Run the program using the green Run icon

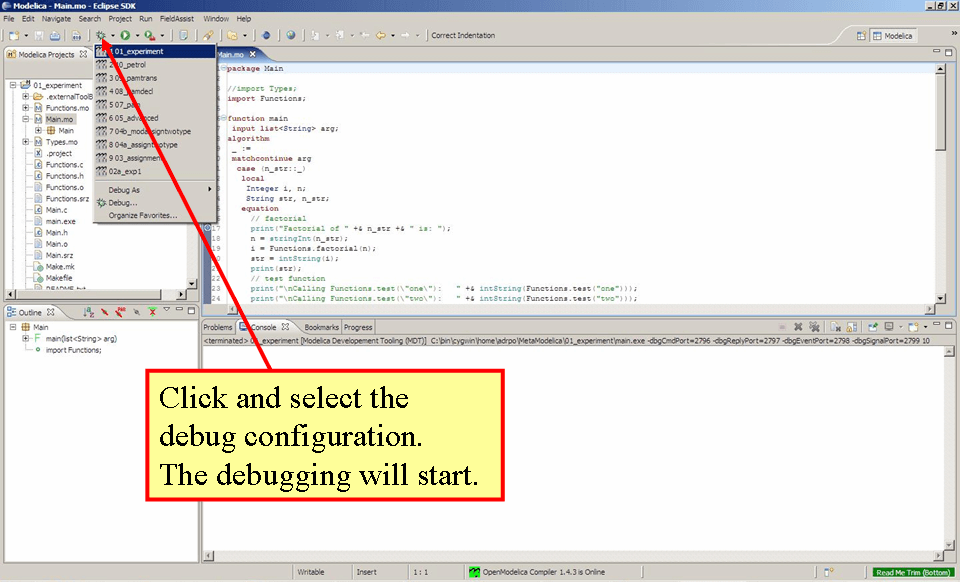click(x=123, y=35)
